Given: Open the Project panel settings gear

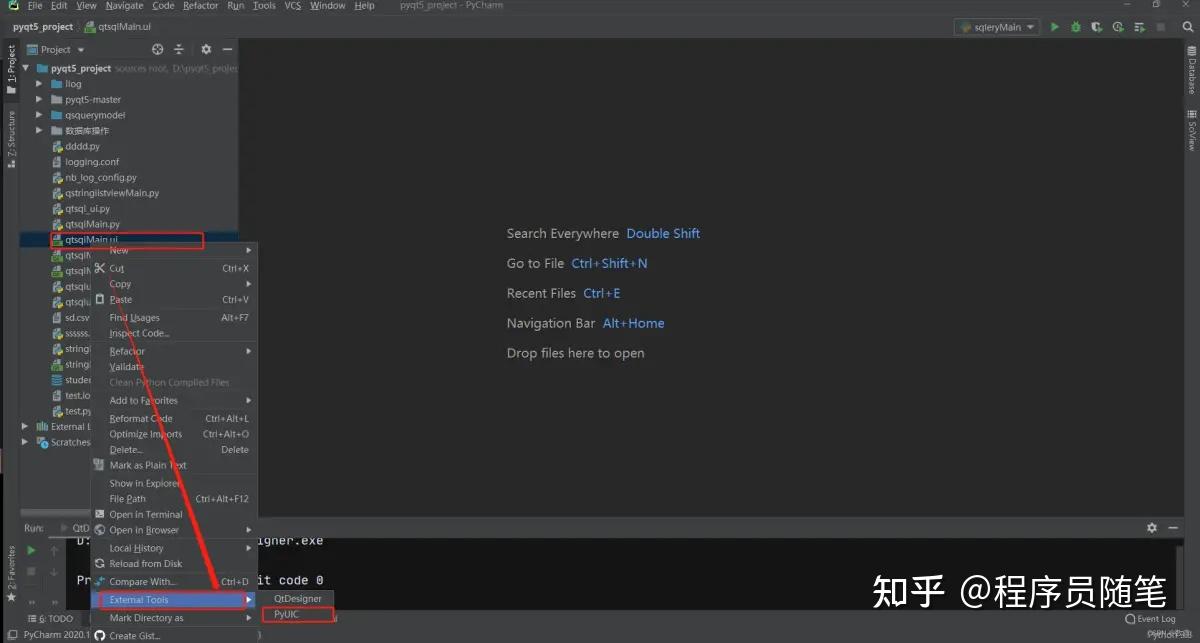Looking at the screenshot, I should pos(206,49).
